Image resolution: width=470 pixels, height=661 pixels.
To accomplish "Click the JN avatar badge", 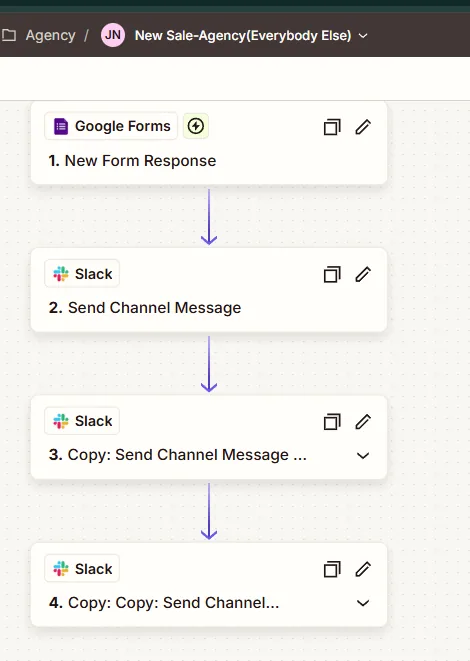I will tap(113, 35).
